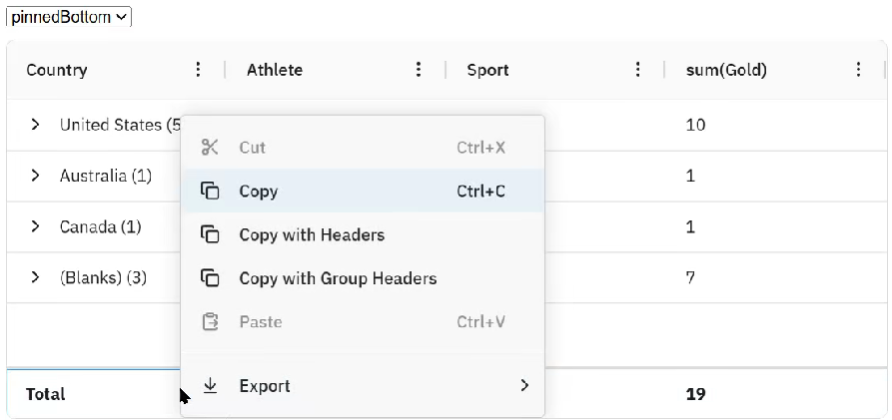Expand the Canada group row
The height and width of the screenshot is (420, 892).
pyautogui.click(x=35, y=227)
